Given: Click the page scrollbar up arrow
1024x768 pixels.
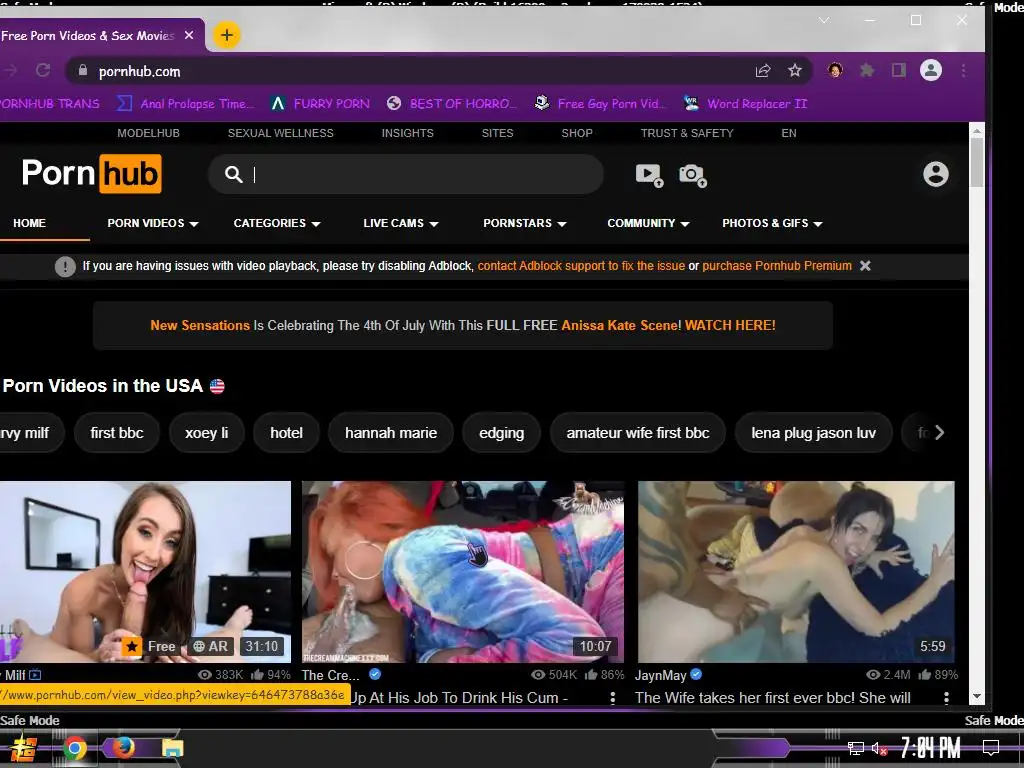Looking at the screenshot, I should click(976, 131).
